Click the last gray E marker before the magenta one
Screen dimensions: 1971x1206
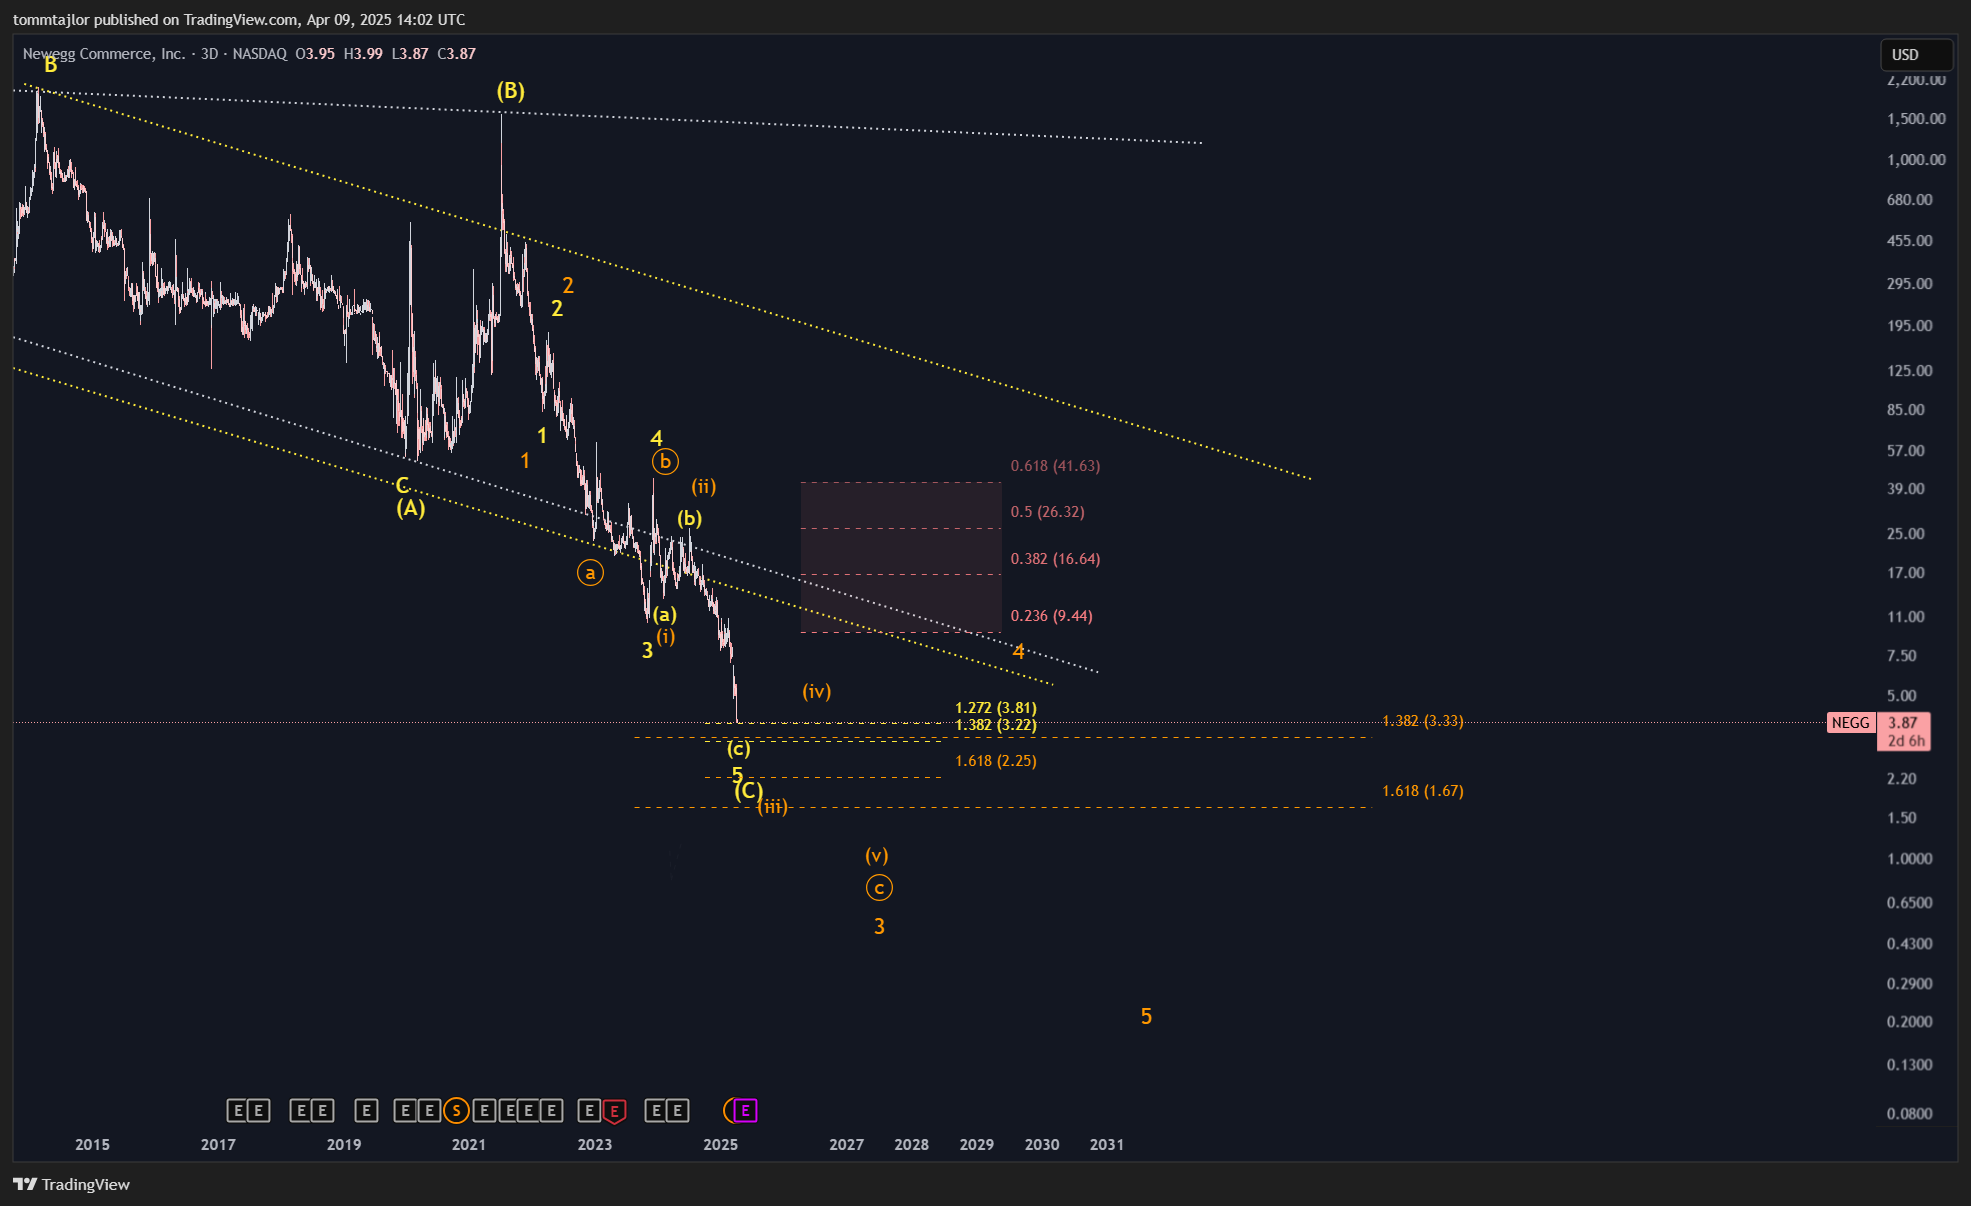point(678,1110)
